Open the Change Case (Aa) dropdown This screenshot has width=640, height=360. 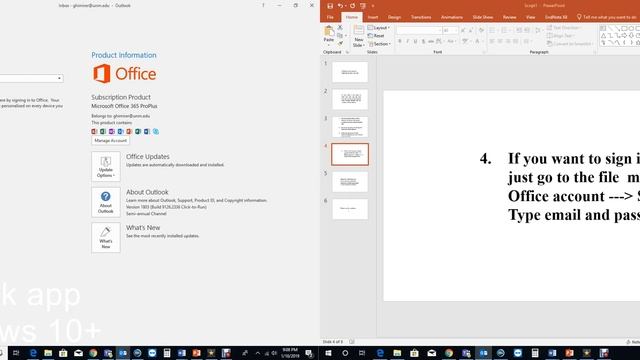point(451,41)
